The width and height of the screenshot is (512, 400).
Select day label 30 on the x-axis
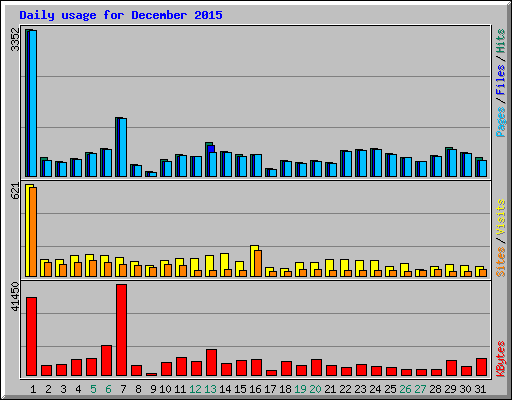click(465, 389)
